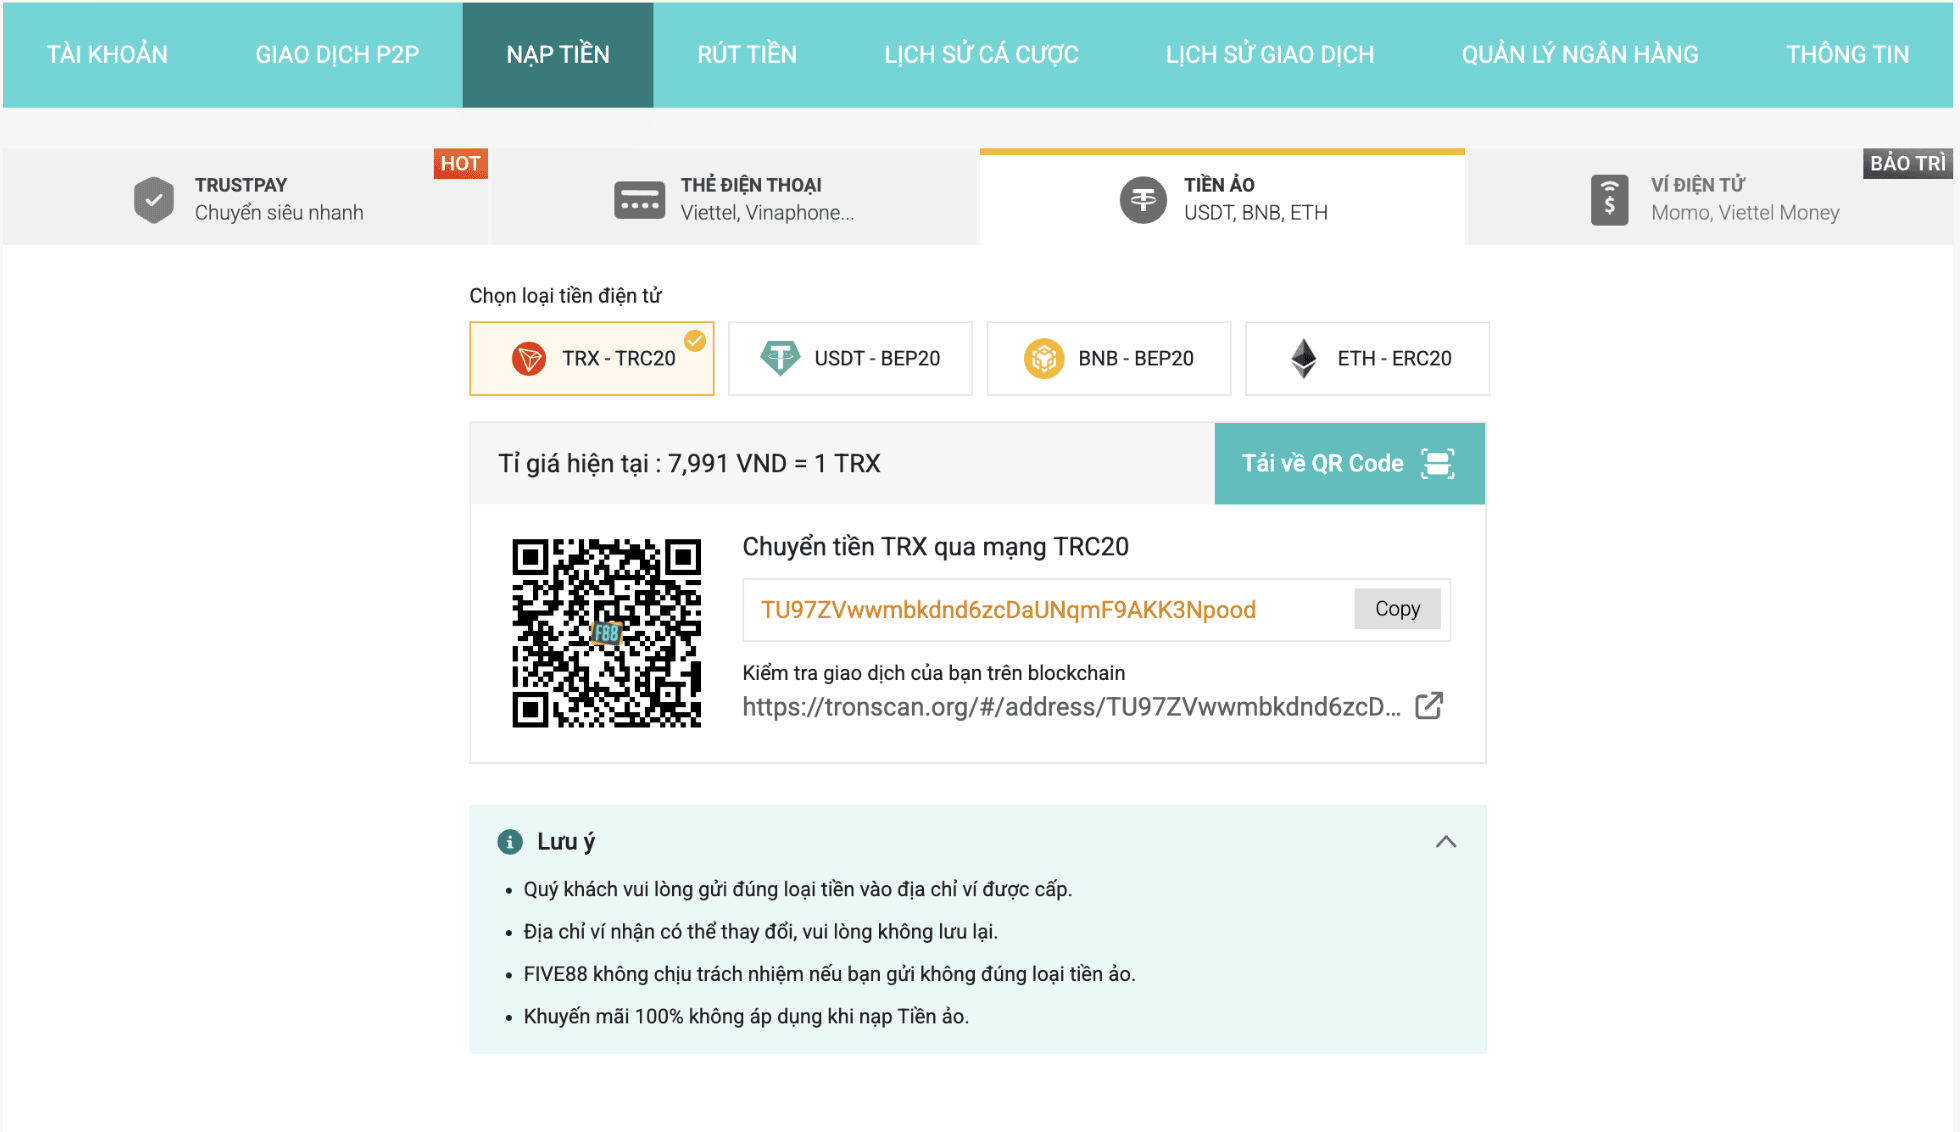Select THẺ ĐIỆN THOẠI deposit method
The width and height of the screenshot is (1960, 1132).
click(x=733, y=197)
